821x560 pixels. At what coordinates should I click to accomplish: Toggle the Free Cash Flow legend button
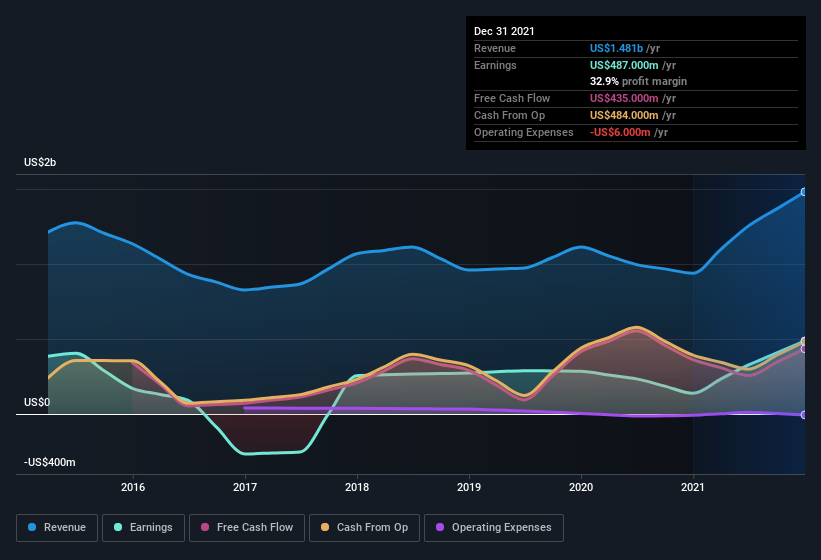coord(247,528)
